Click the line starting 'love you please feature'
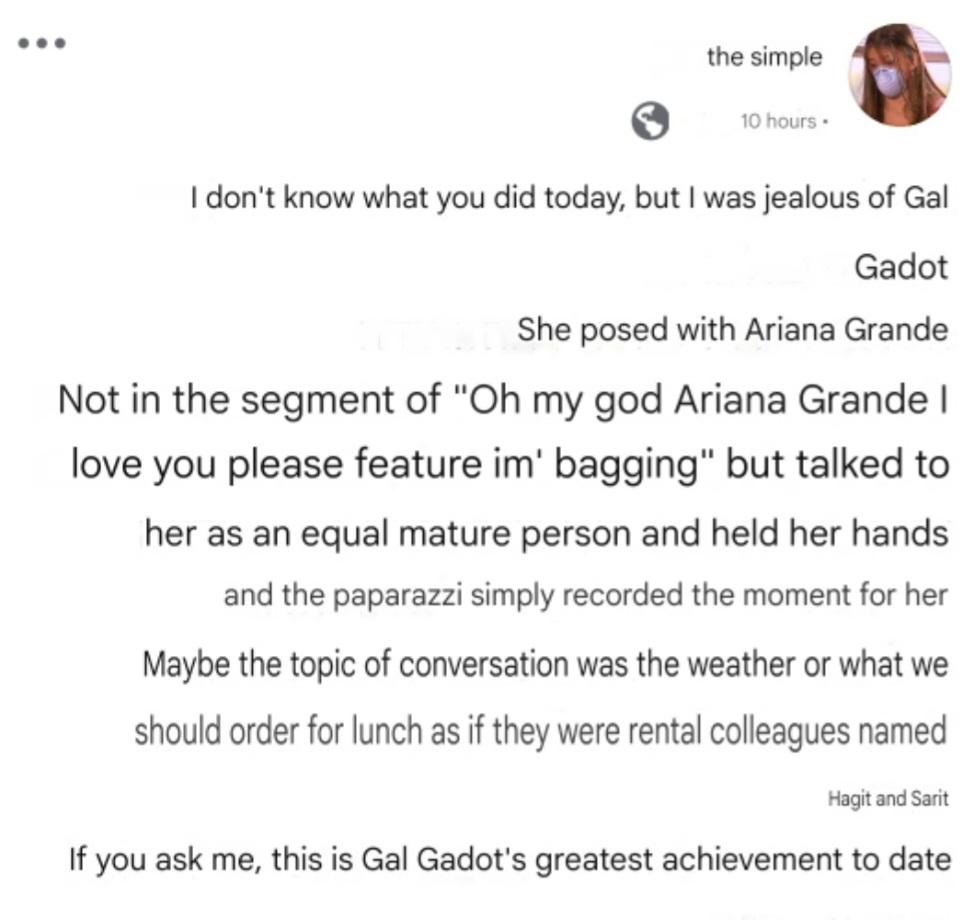 (510, 464)
